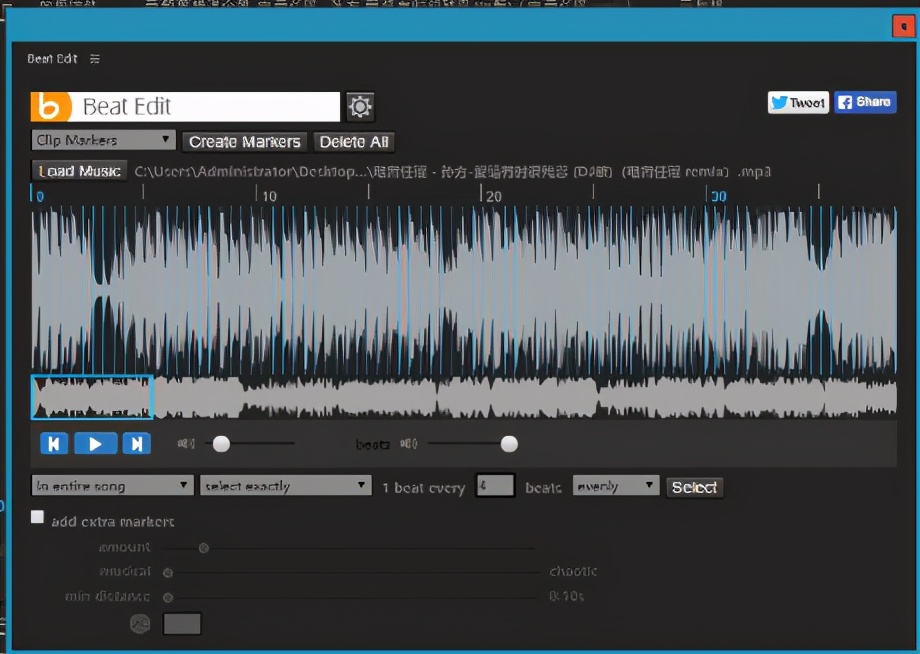Click the Delete All button
Viewport: 920px width, 654px height.
(354, 142)
